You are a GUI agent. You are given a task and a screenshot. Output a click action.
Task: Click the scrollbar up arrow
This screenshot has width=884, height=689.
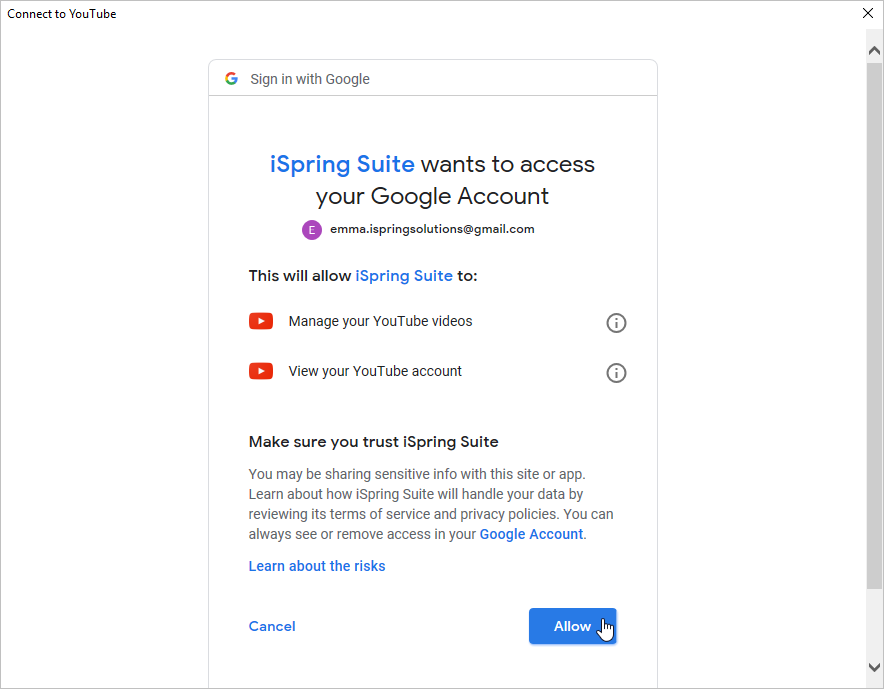click(874, 51)
